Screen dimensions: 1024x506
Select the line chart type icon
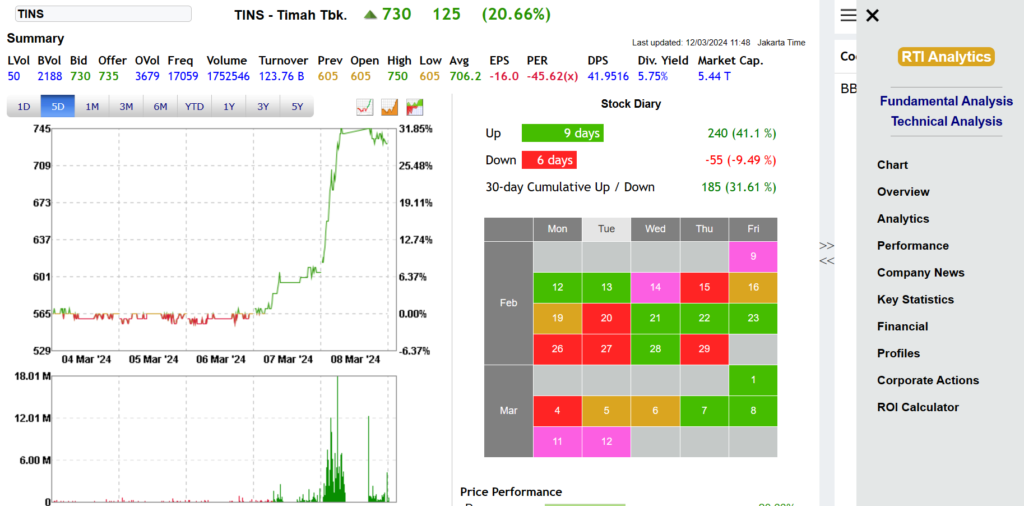point(364,107)
